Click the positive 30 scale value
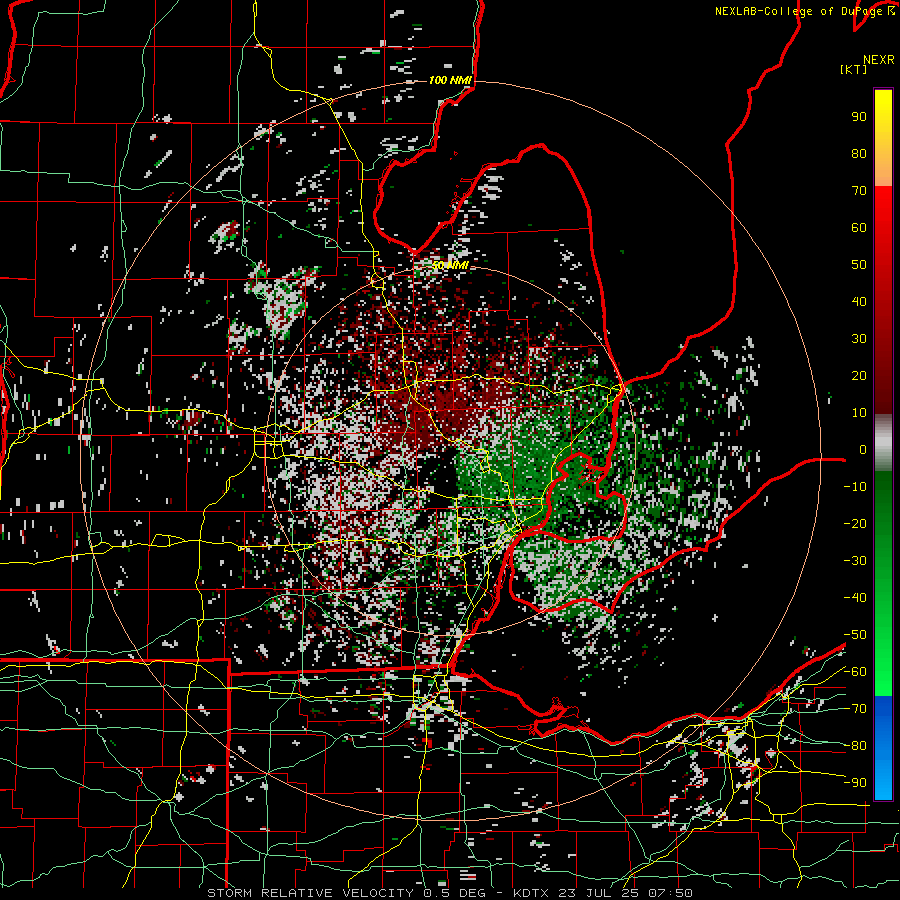 click(859, 339)
